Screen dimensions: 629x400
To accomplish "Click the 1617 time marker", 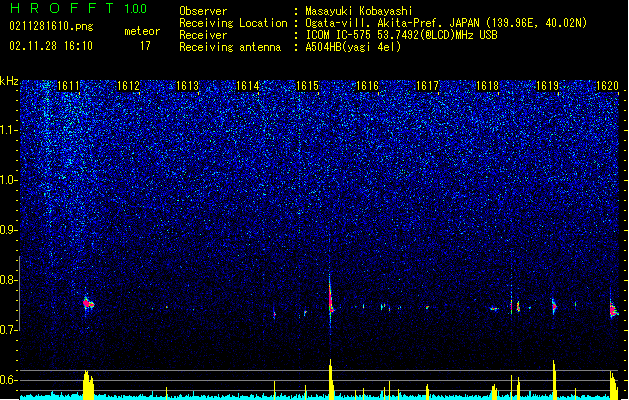I will point(427,86).
